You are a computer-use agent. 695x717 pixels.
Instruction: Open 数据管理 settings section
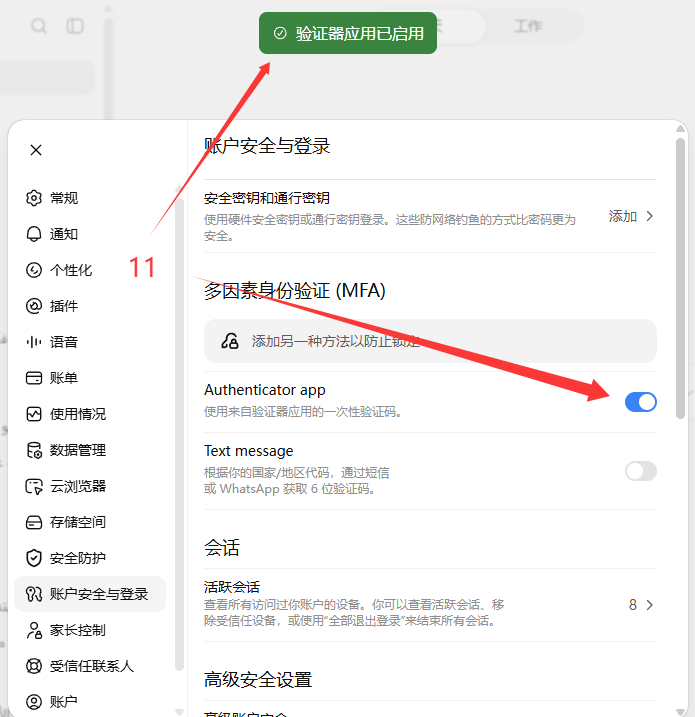tap(90, 450)
